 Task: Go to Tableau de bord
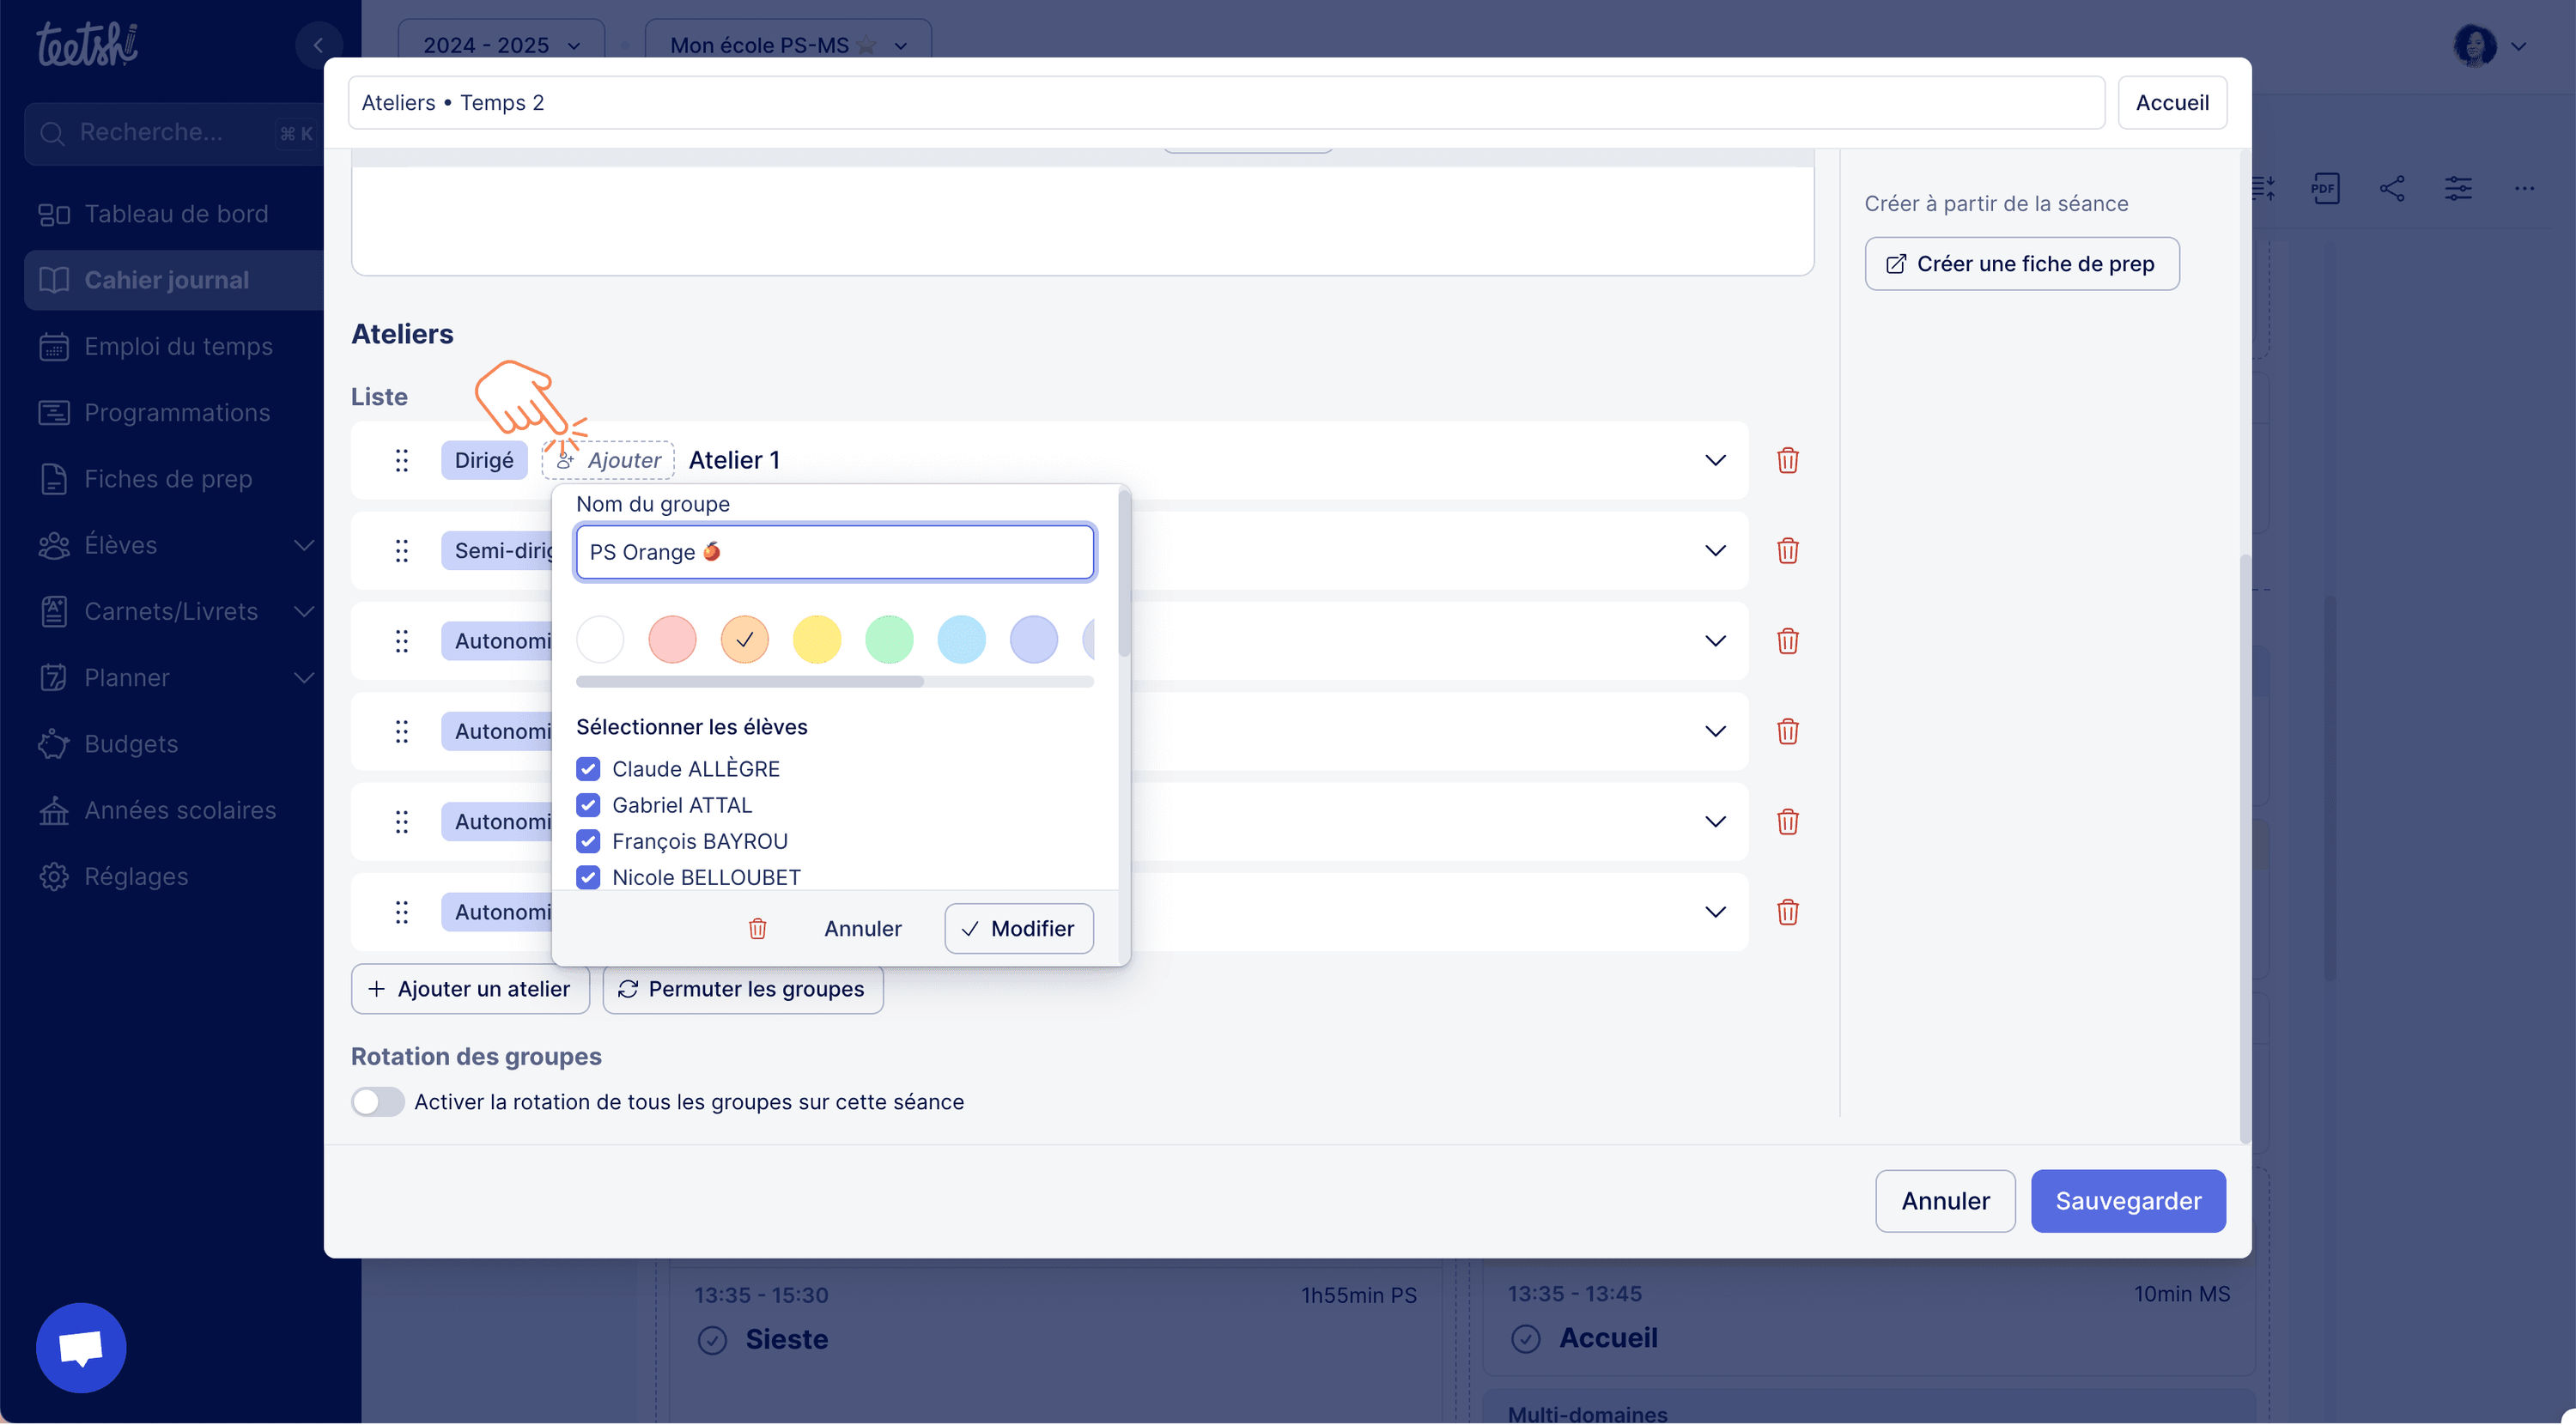pyautogui.click(x=175, y=214)
